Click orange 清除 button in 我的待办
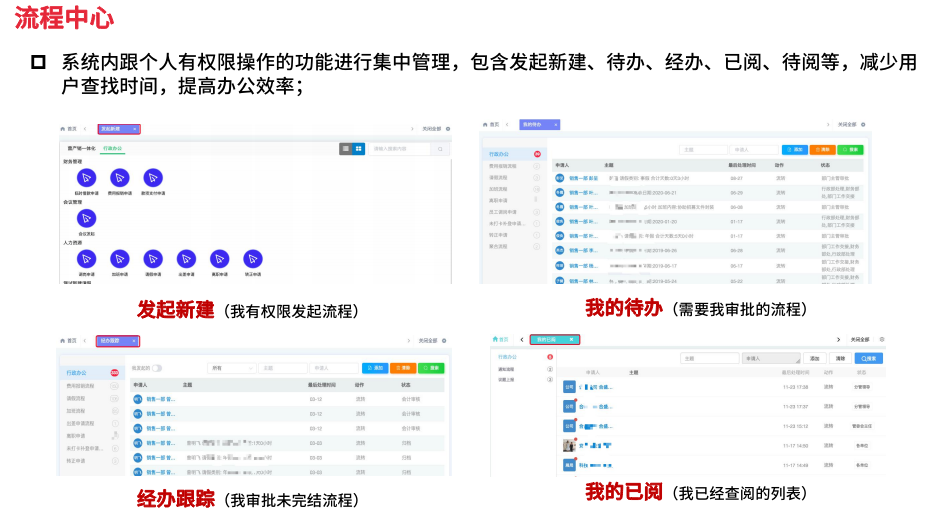The width and height of the screenshot is (943, 525). click(x=821, y=149)
